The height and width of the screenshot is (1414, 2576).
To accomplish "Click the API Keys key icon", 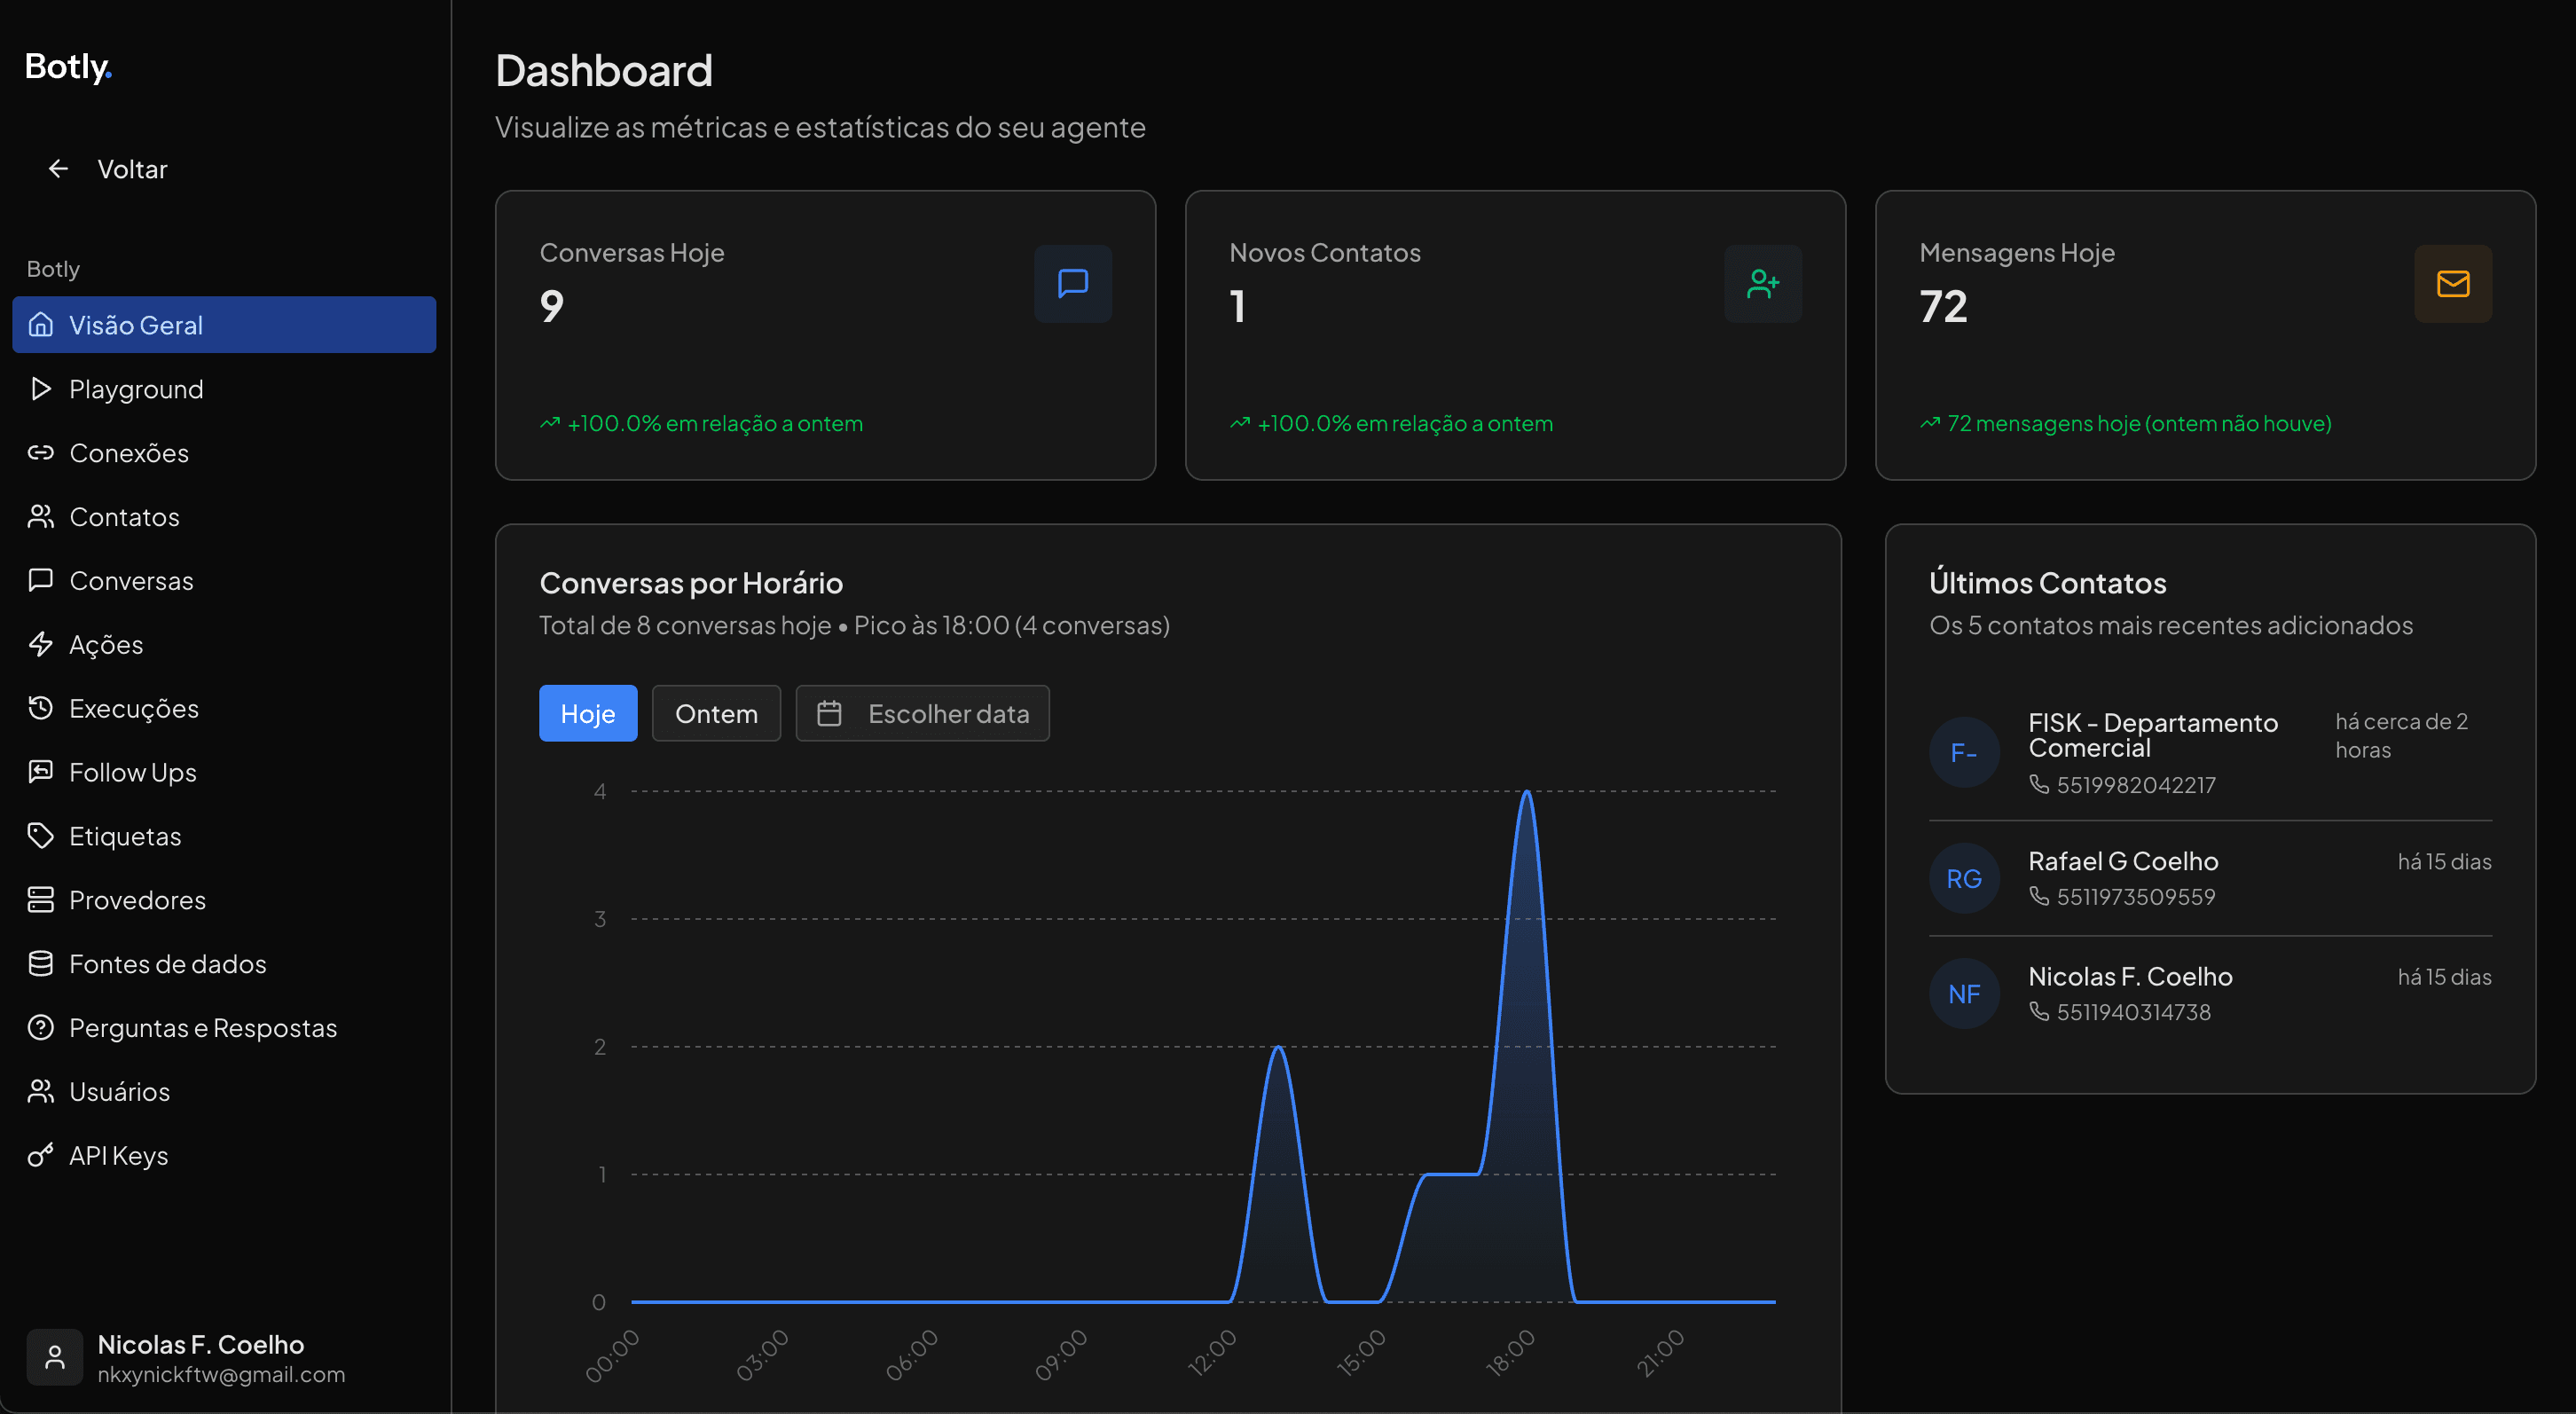I will [x=40, y=1155].
